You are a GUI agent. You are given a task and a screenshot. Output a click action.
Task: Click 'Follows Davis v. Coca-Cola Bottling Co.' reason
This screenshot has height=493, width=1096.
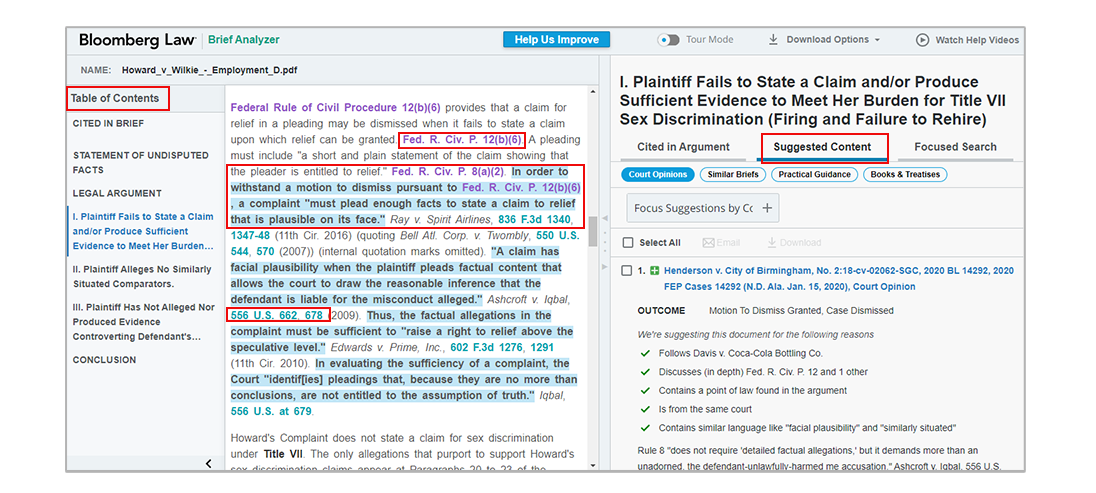click(740, 353)
